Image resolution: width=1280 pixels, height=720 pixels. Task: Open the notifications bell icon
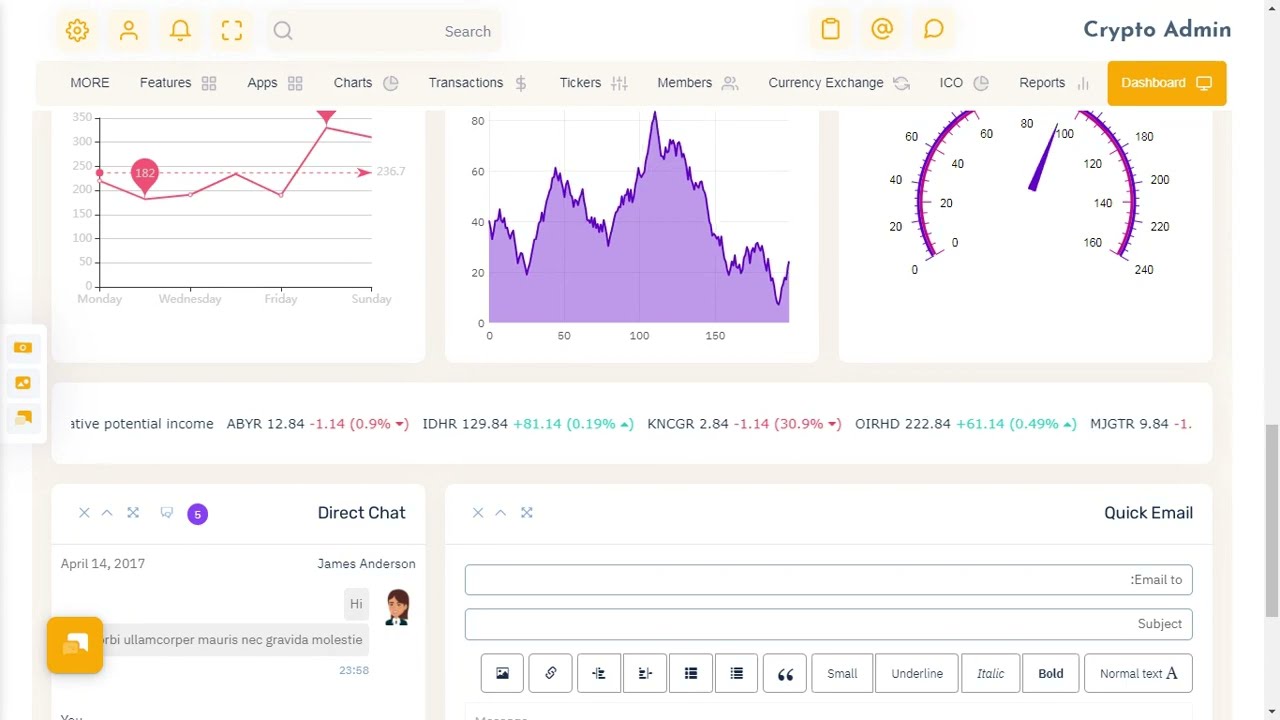click(180, 30)
